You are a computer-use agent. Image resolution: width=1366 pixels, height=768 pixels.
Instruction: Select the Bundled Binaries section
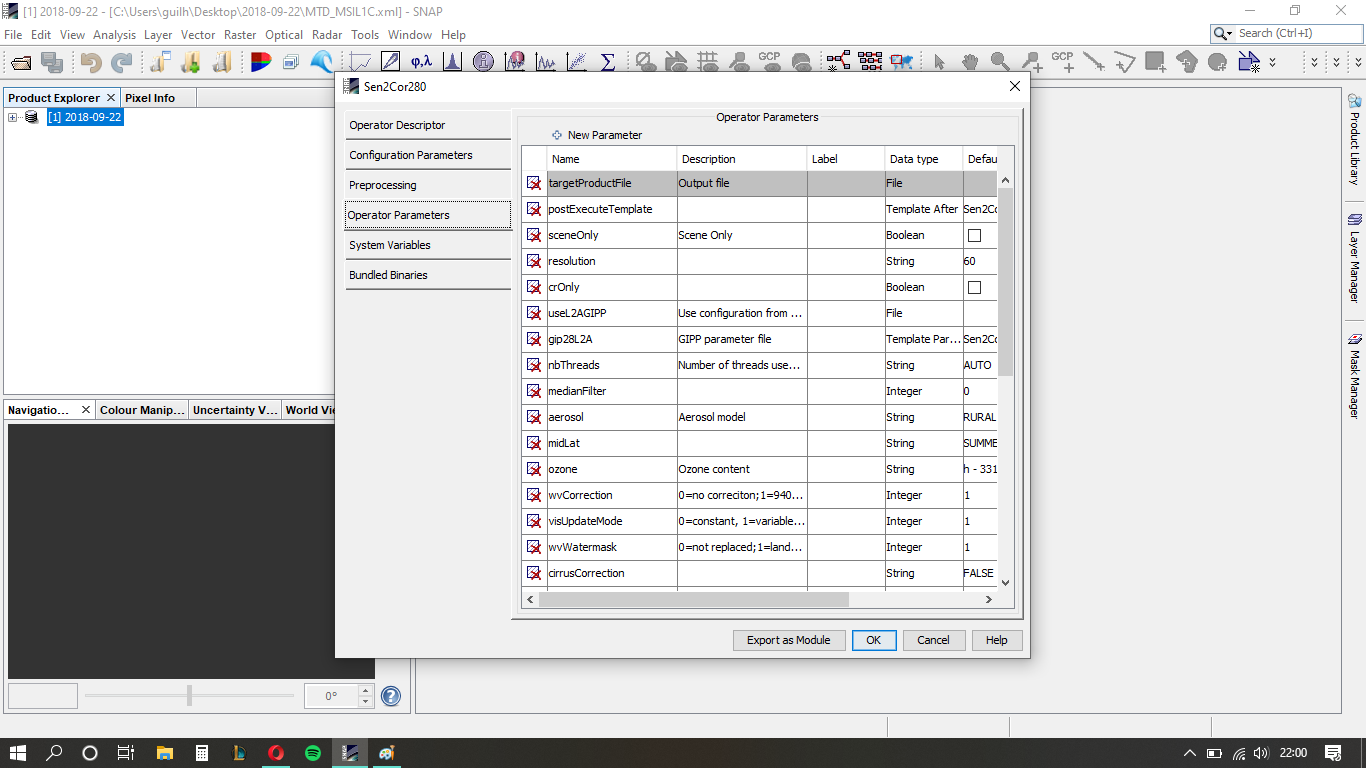click(x=428, y=275)
